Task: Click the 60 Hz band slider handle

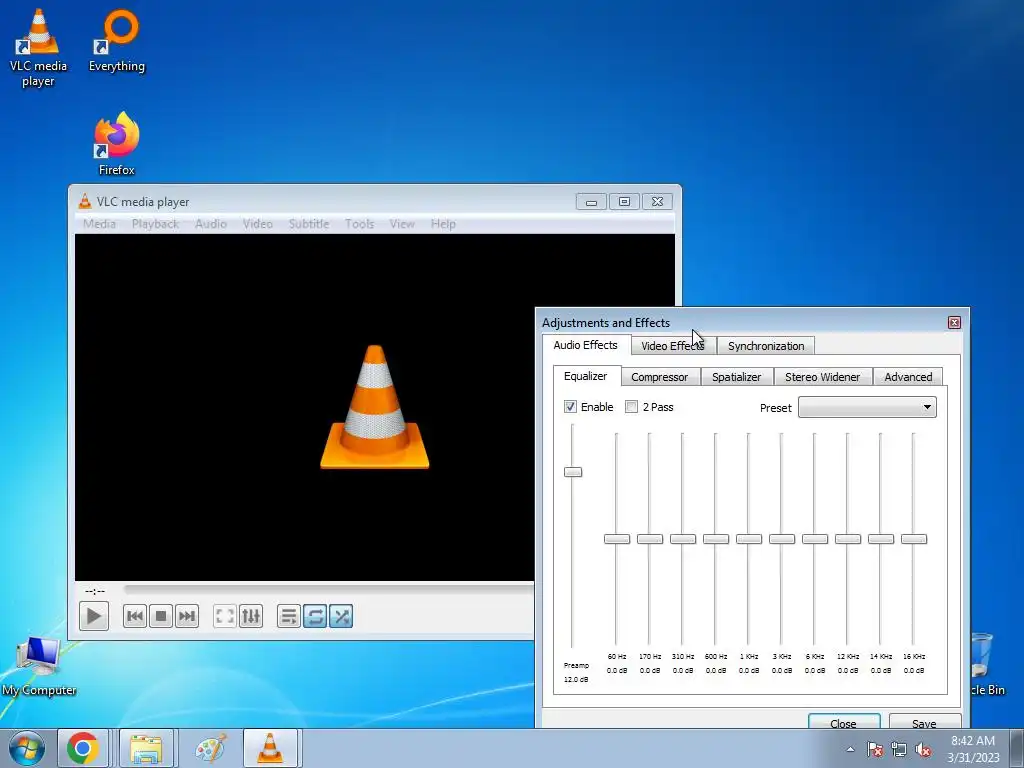Action: 616,539
